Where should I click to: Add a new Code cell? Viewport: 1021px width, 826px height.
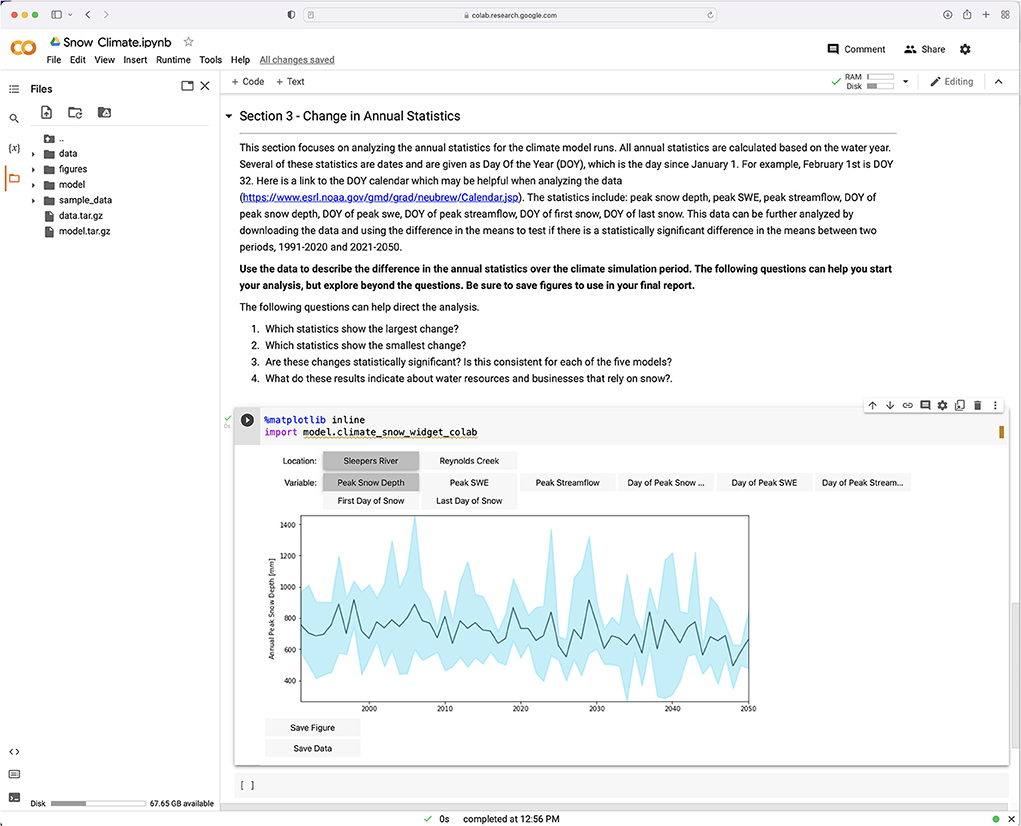[247, 81]
